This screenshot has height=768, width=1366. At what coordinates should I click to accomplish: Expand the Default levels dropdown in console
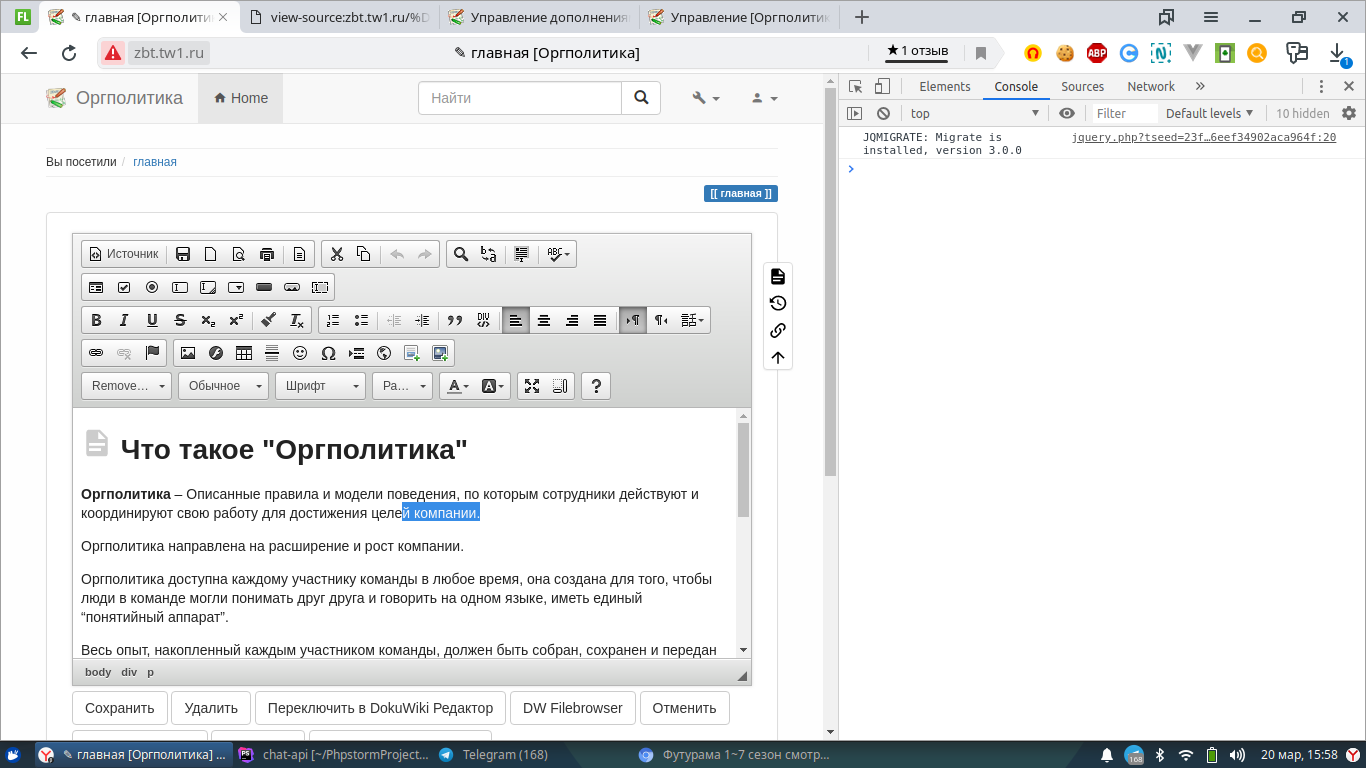click(1209, 113)
